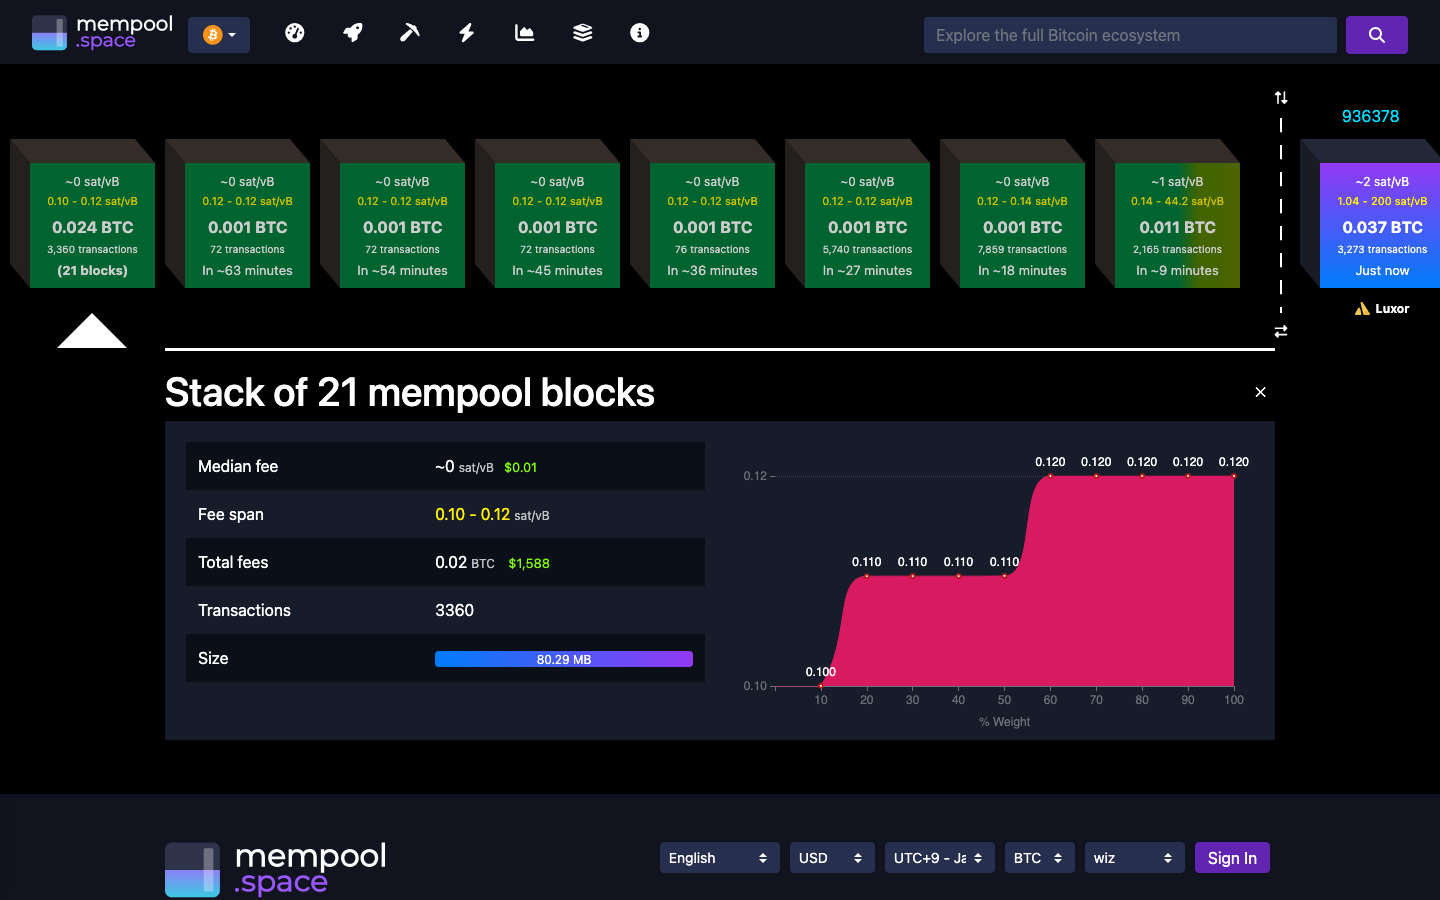The image size is (1440, 900).
Task: Open the mining dashboard via pickaxe icon
Action: tap(409, 33)
